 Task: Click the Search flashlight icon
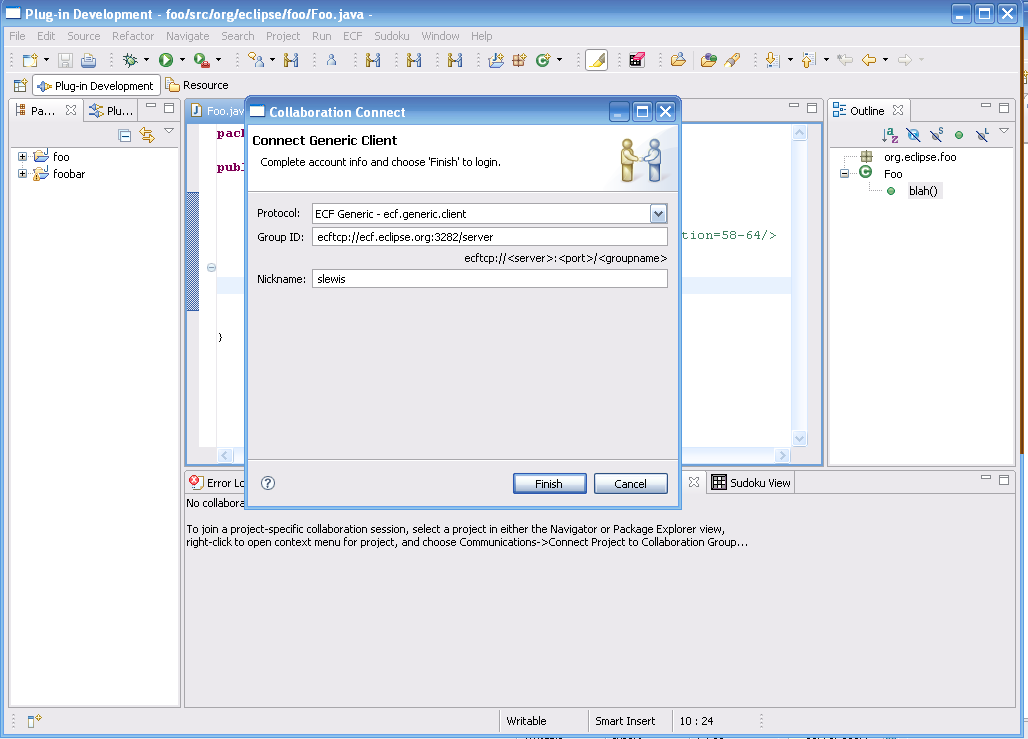[732, 60]
